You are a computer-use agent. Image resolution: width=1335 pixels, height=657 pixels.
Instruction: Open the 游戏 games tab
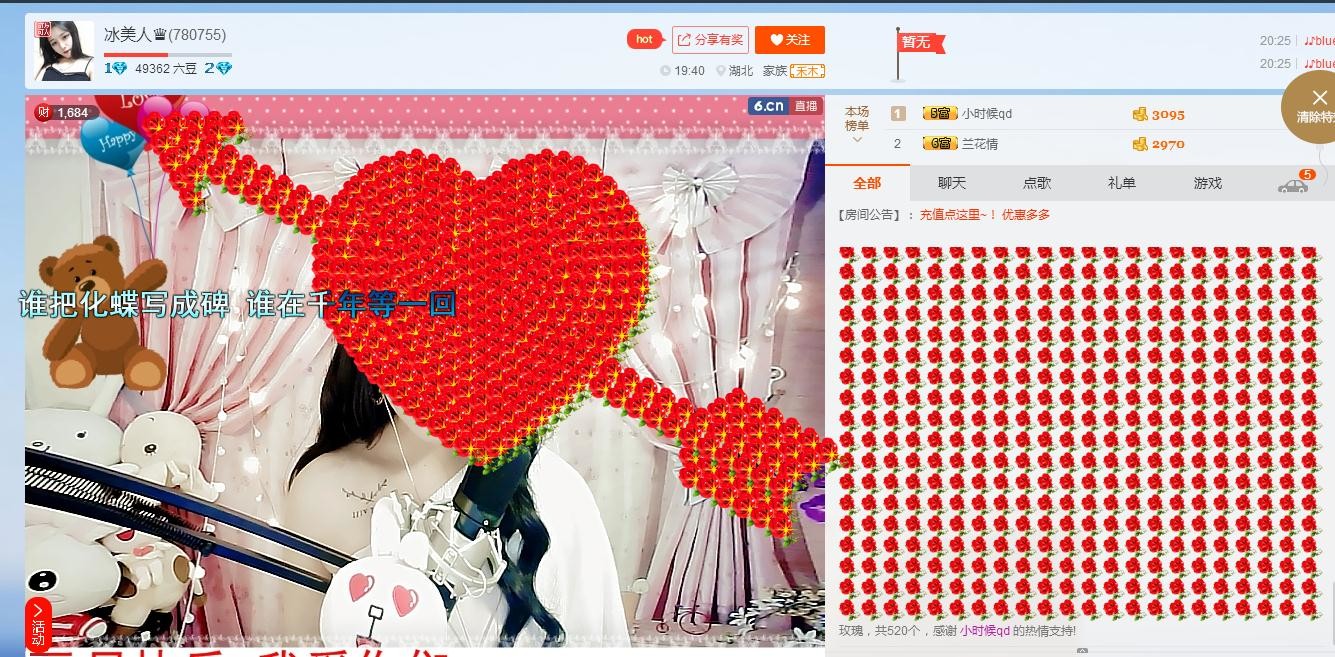tap(1207, 183)
